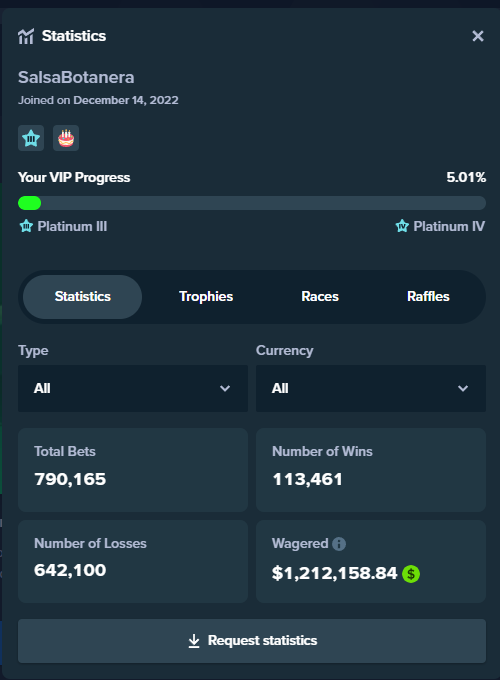Screen dimensions: 500x680
Task: Close the Statistics panel with X
Action: [477, 36]
